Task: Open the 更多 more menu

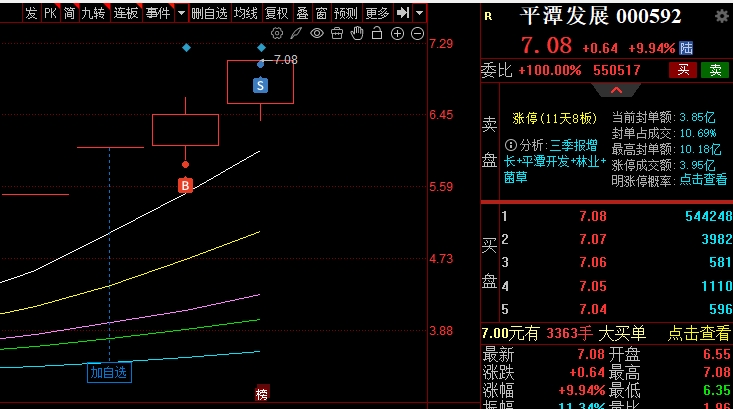Action: click(377, 13)
